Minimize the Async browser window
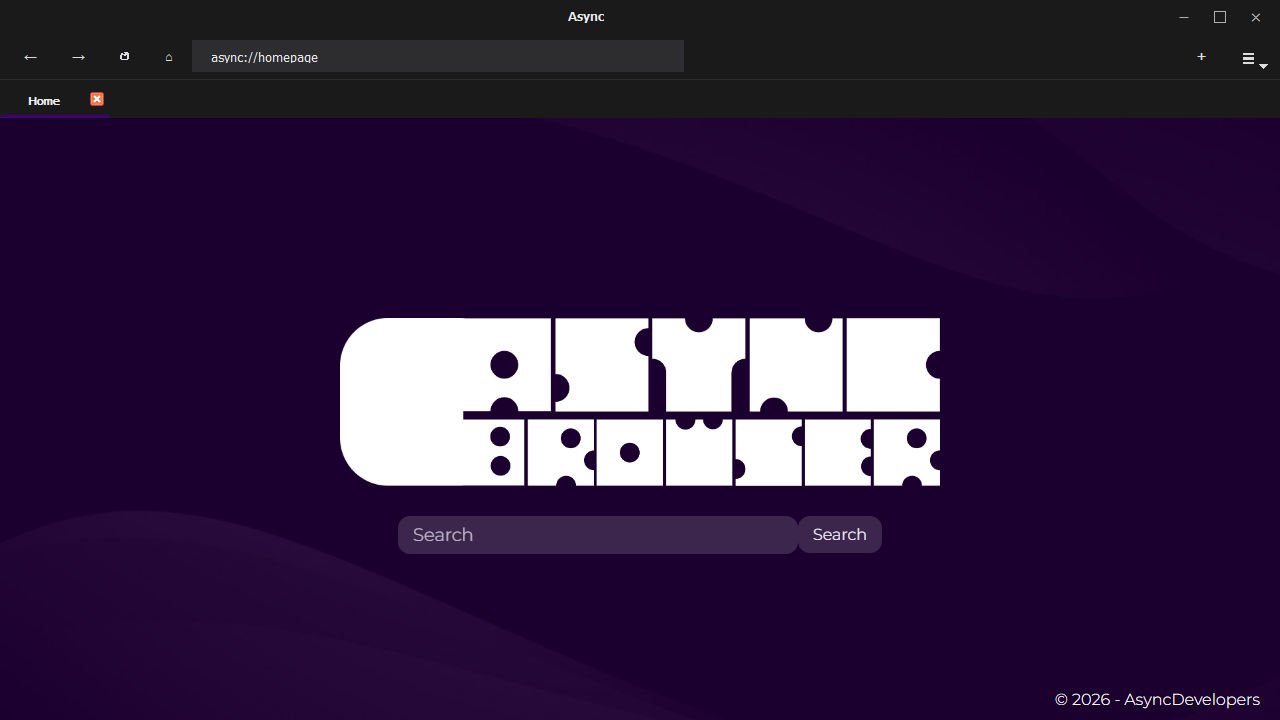Image resolution: width=1280 pixels, height=720 pixels. coord(1184,17)
